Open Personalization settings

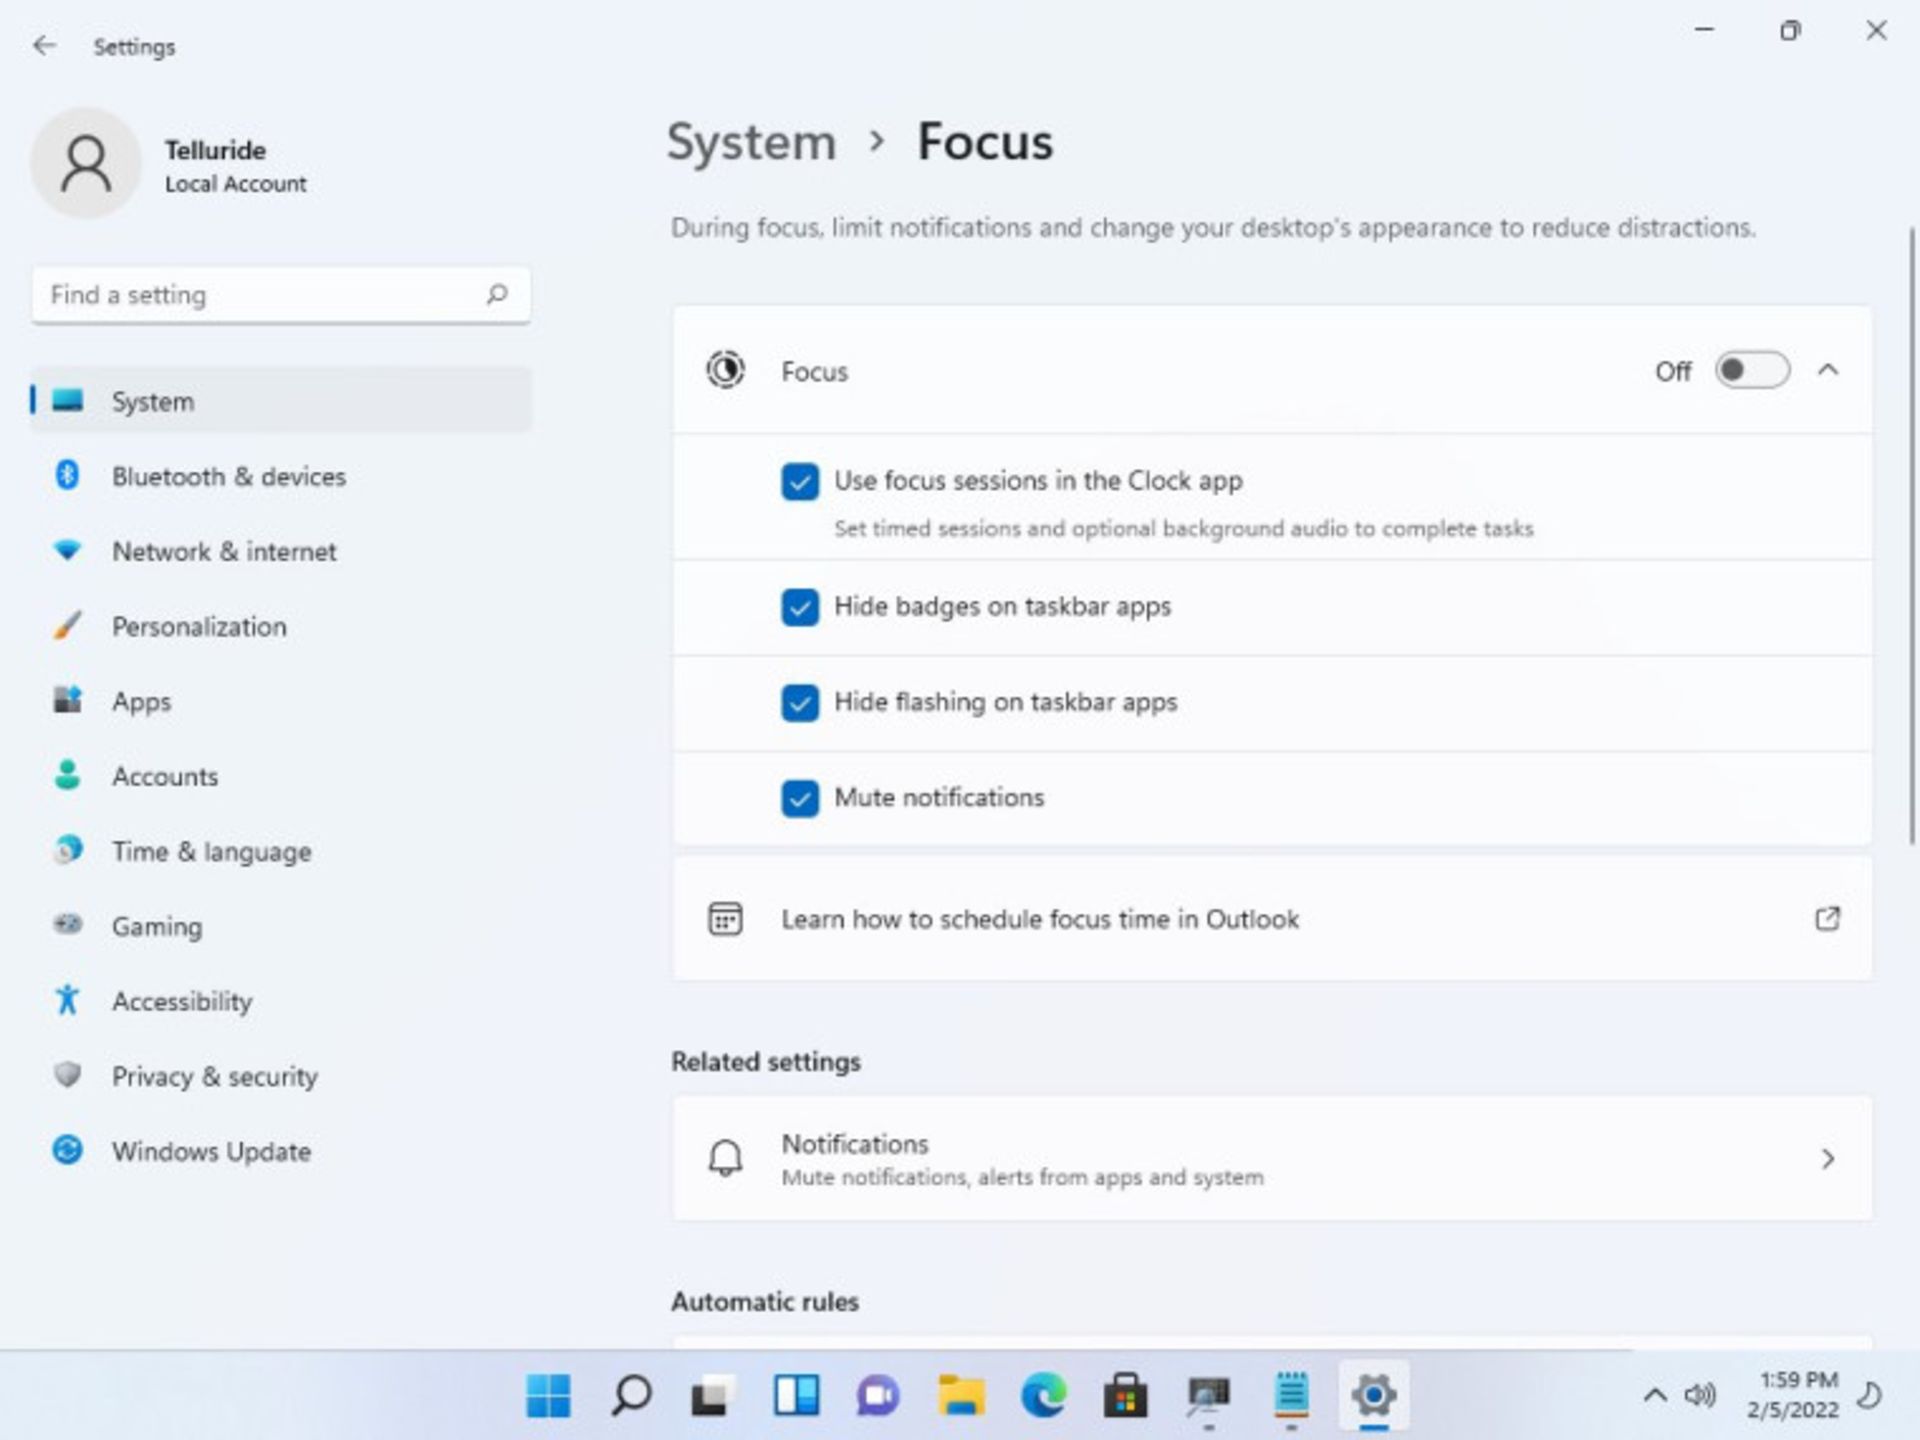pos(198,626)
